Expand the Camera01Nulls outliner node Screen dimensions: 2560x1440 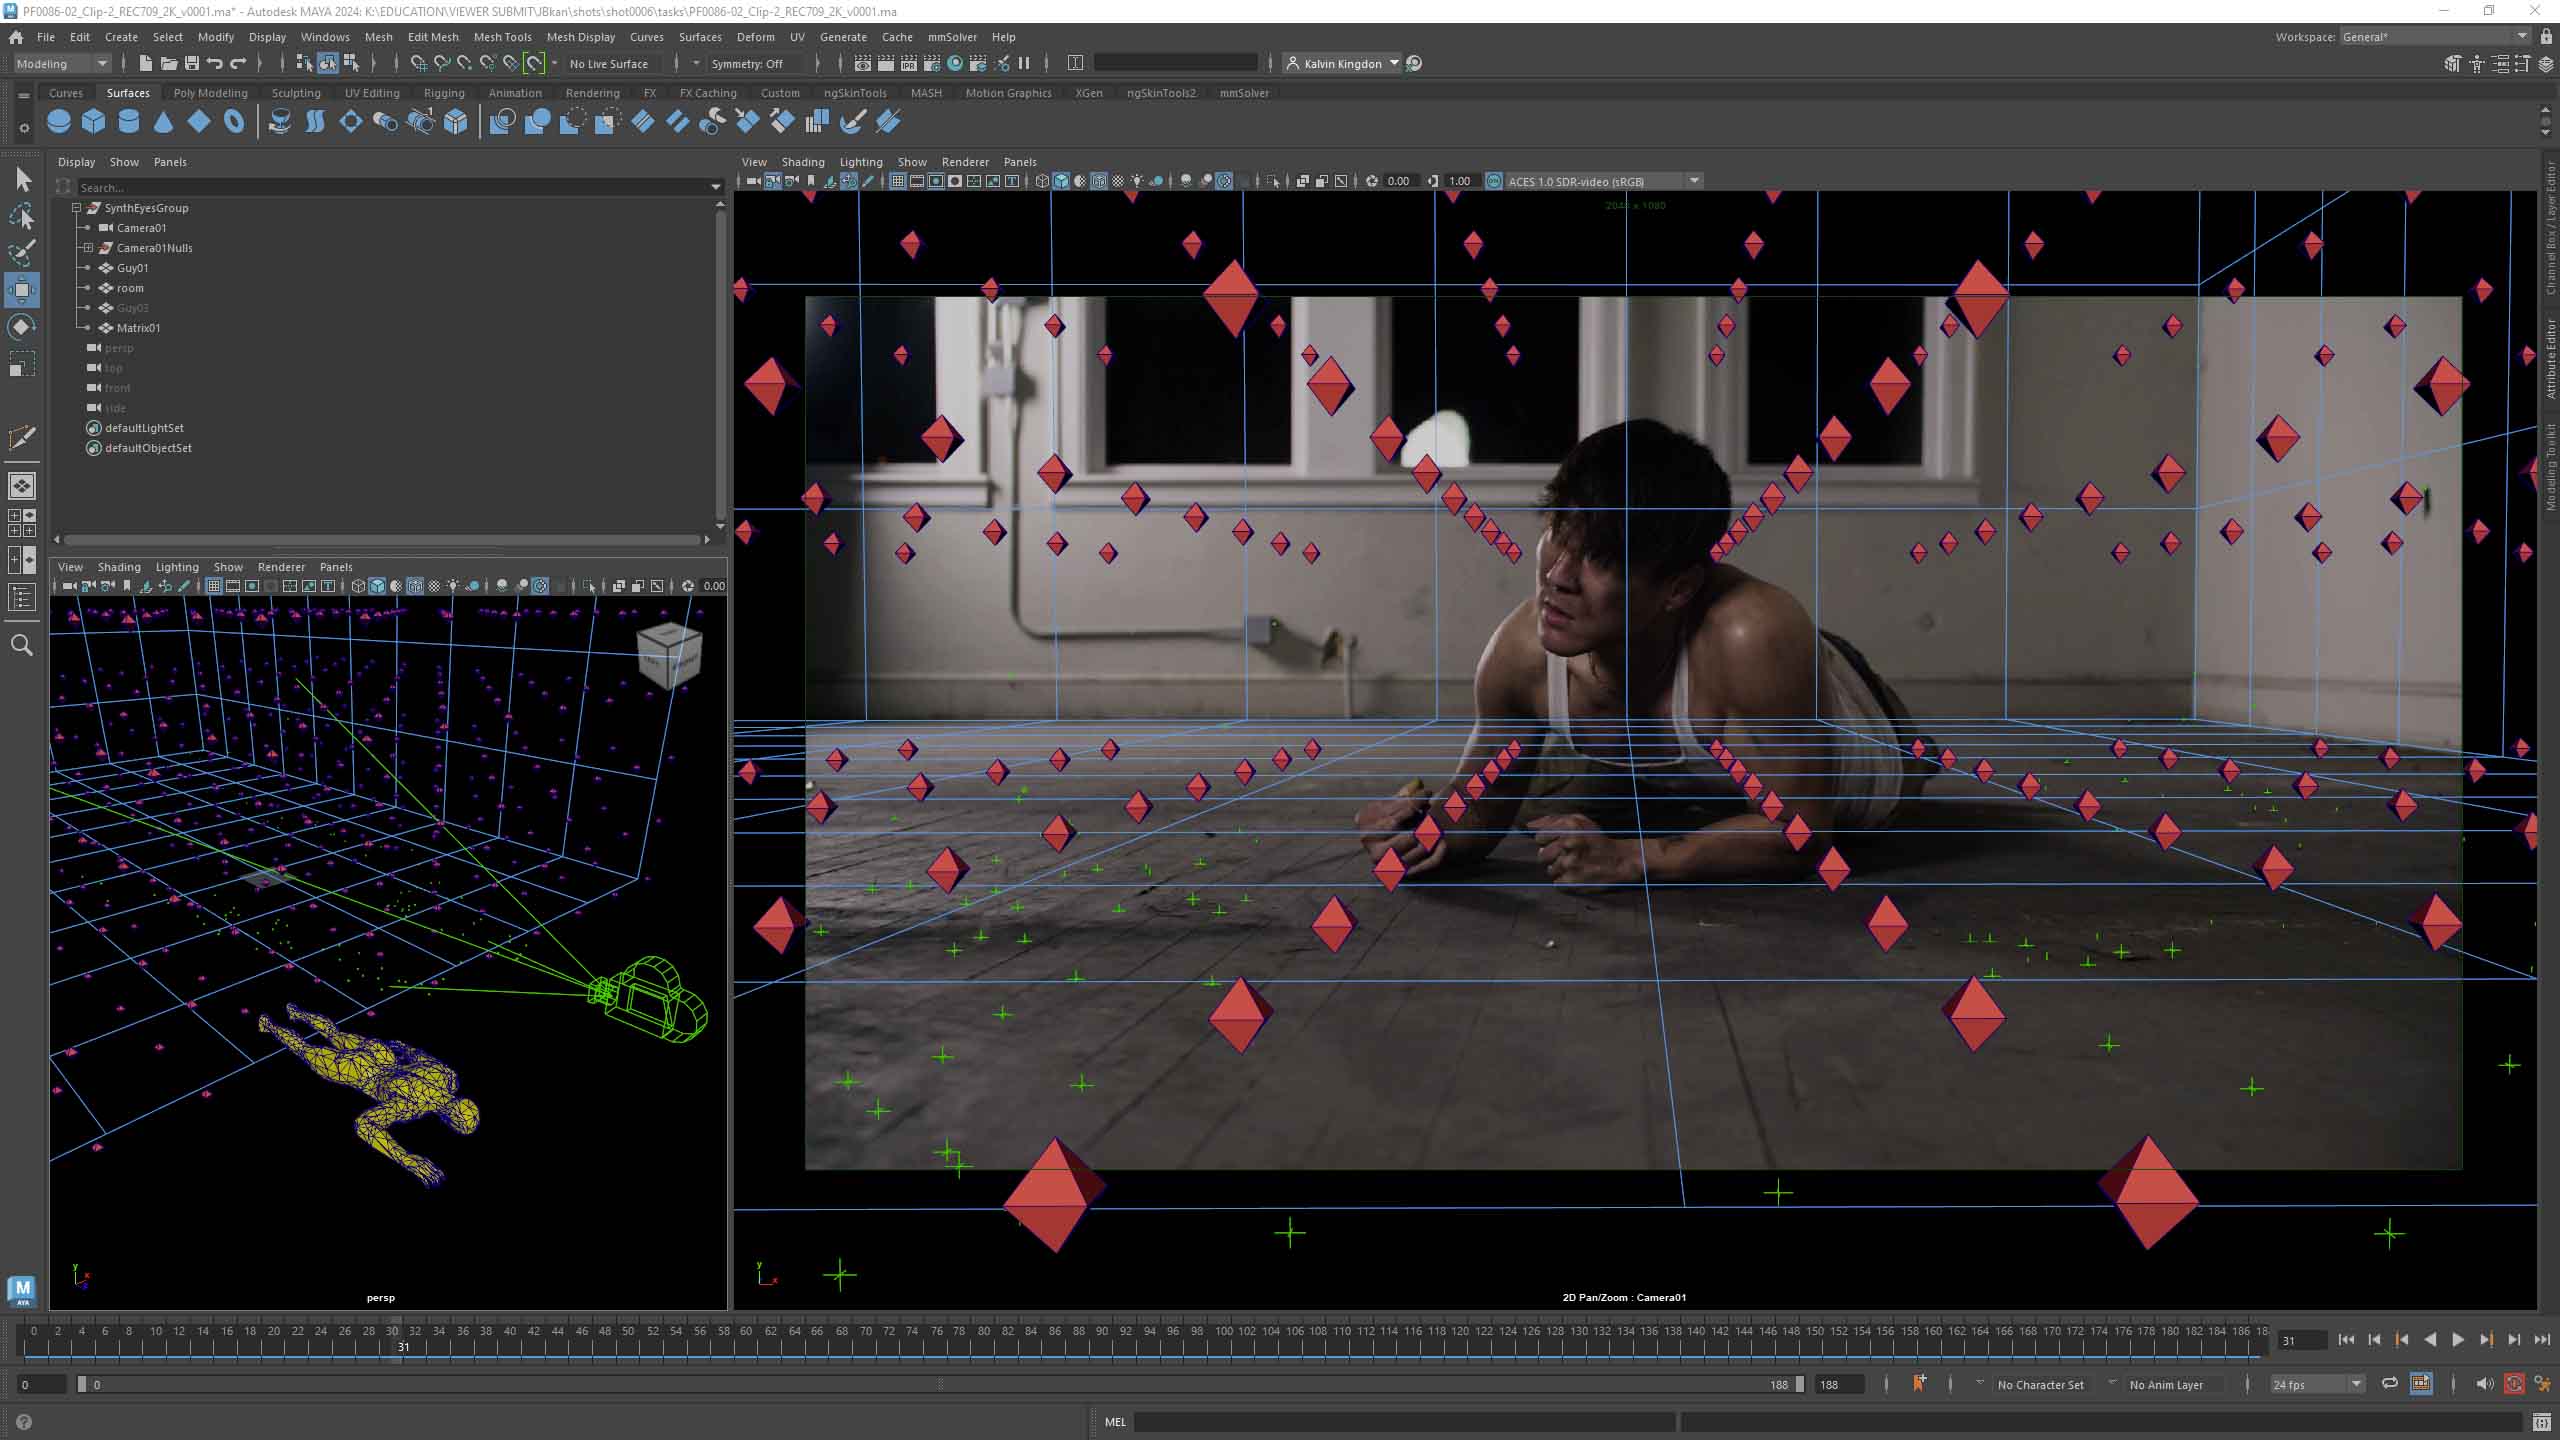[x=88, y=248]
